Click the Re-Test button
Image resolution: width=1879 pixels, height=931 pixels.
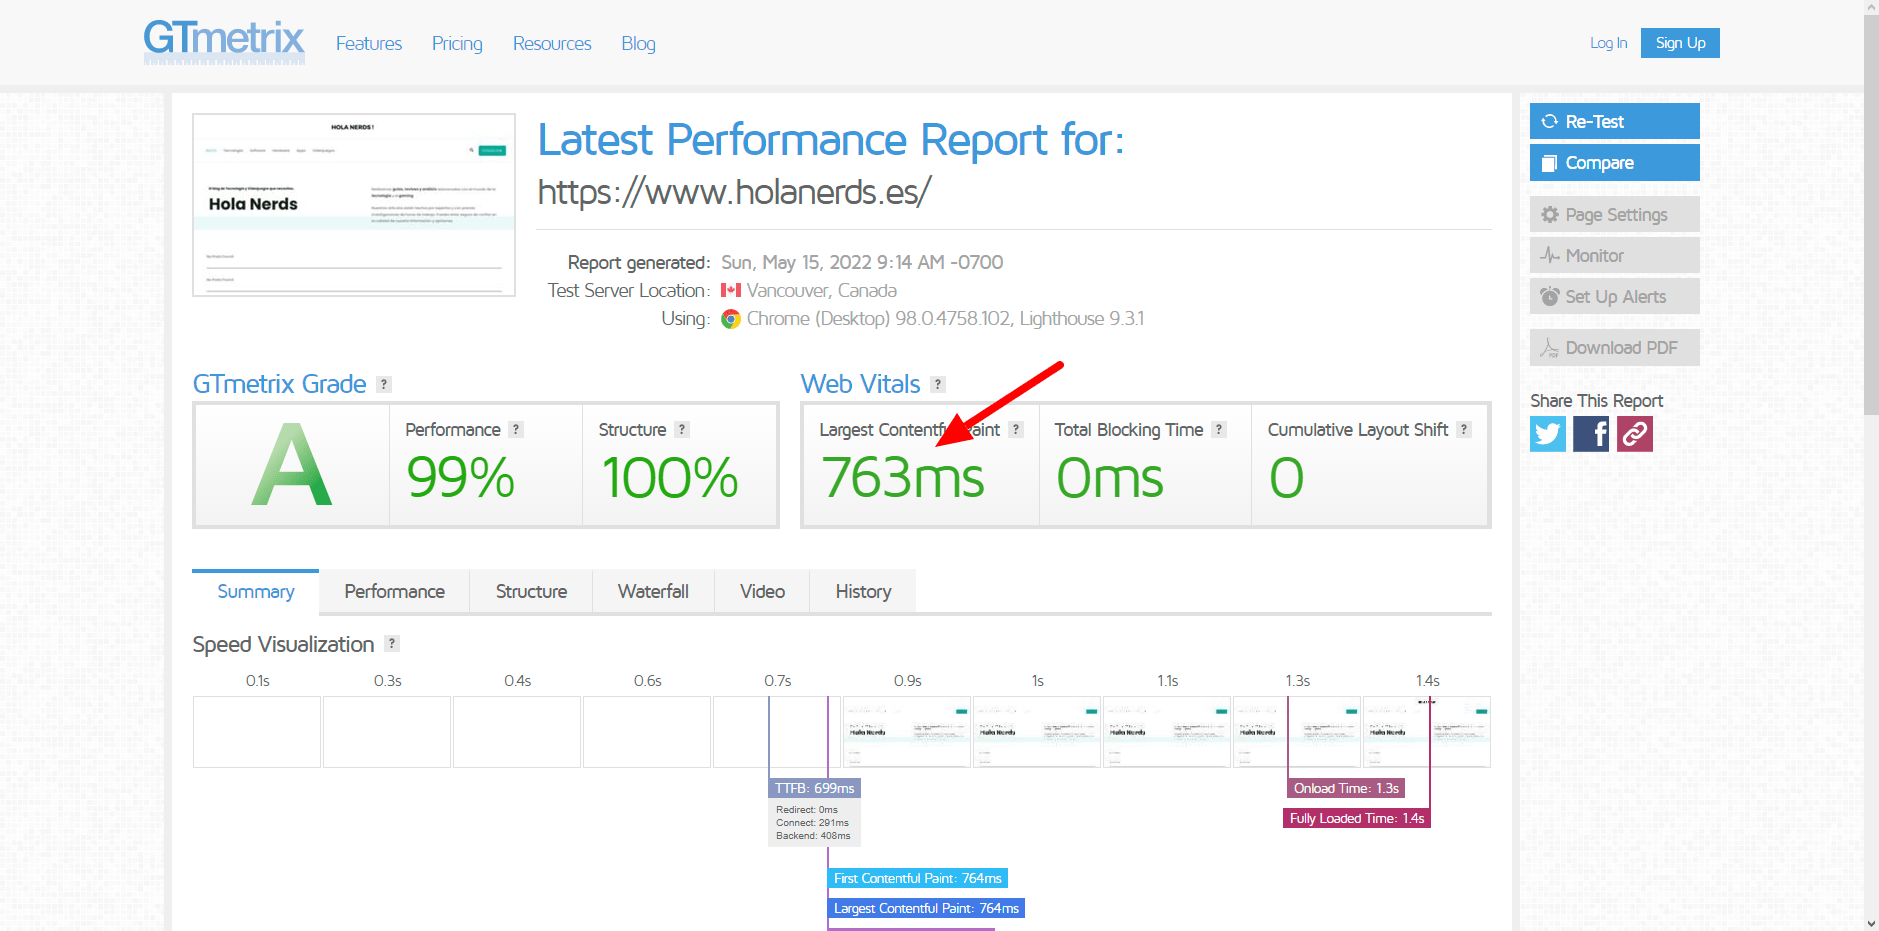[x=1614, y=121]
